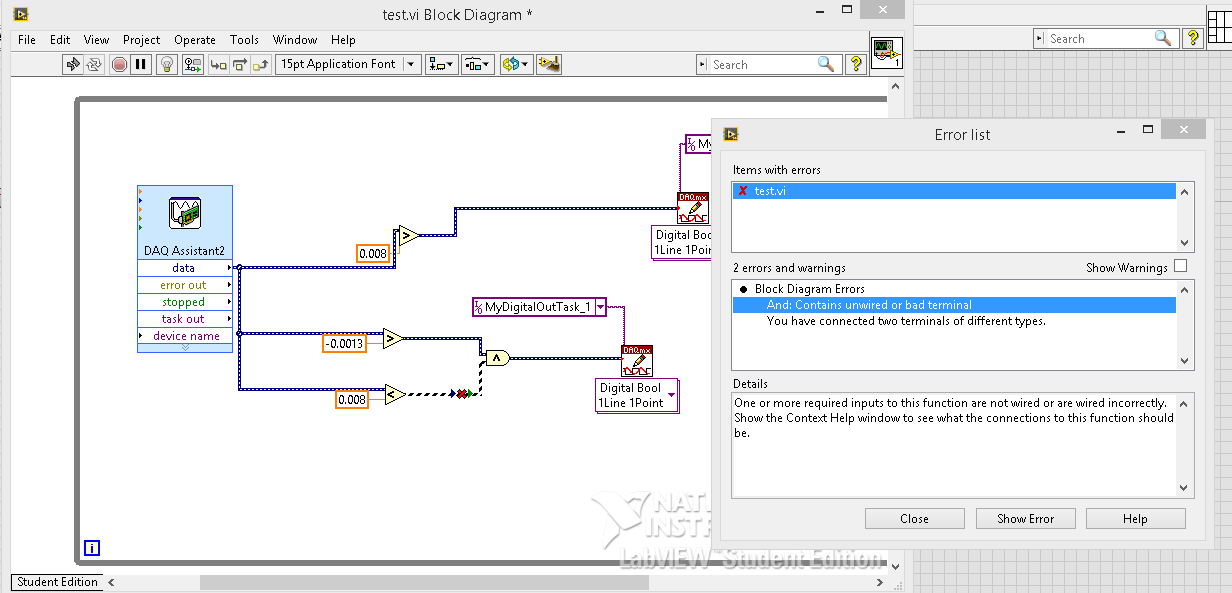Select the two terminals of different types error

[x=906, y=321]
